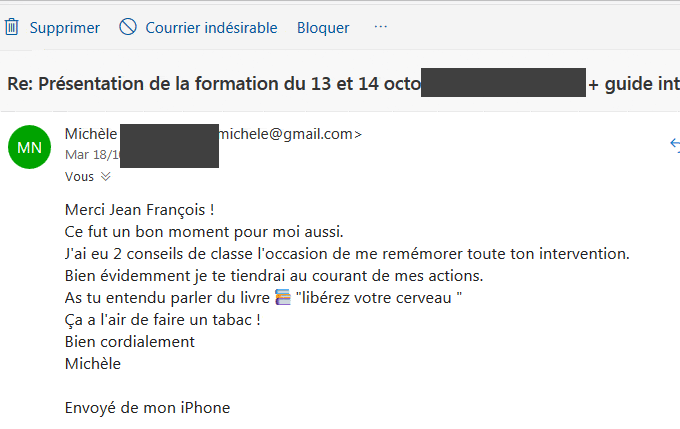The width and height of the screenshot is (680, 429).
Task: Mark as Courrier indésirable
Action: pos(211,28)
